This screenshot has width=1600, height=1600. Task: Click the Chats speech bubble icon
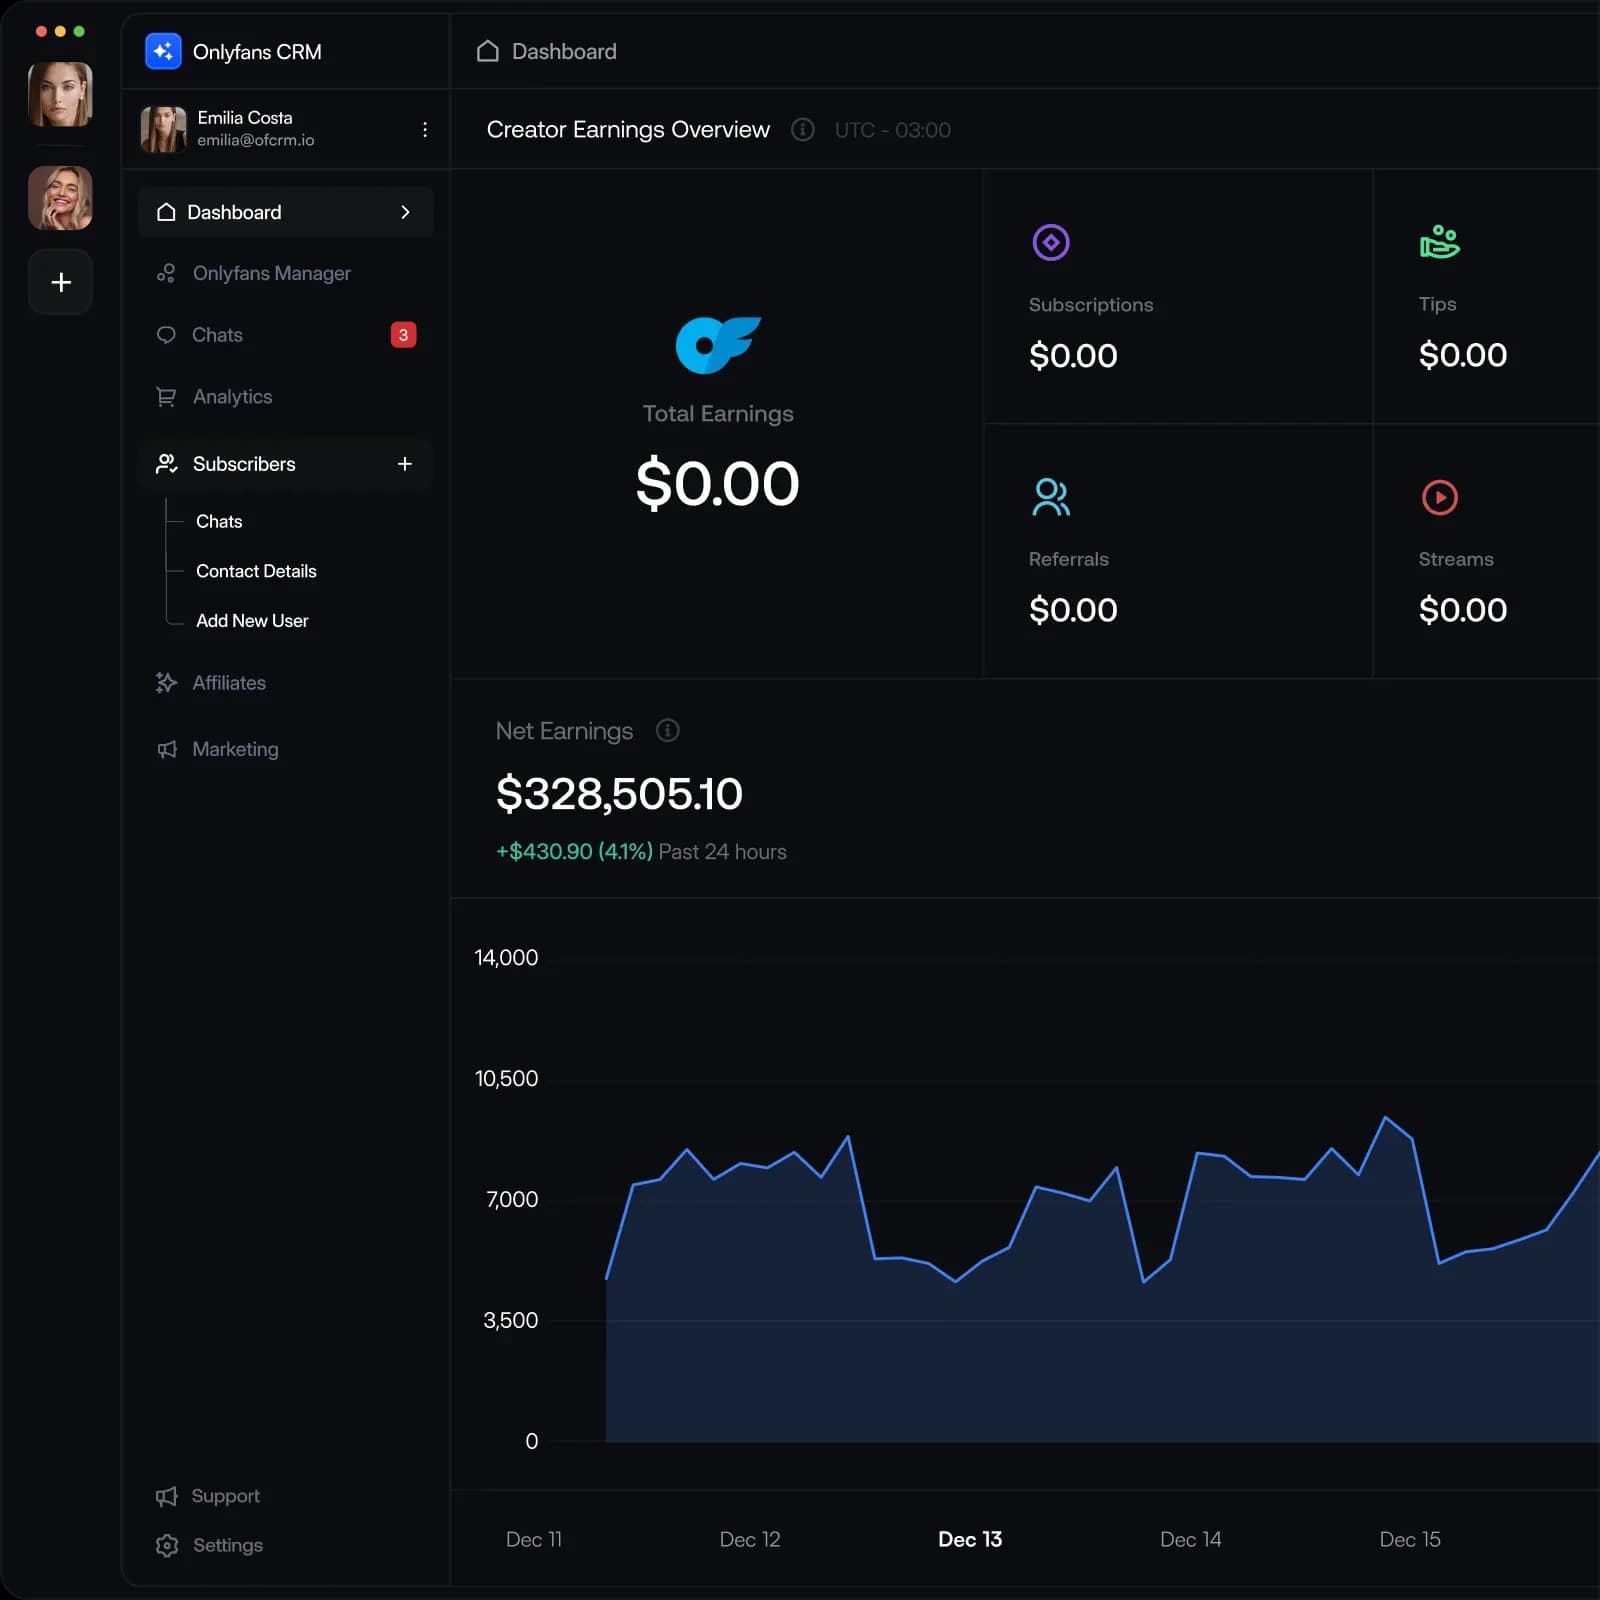click(166, 335)
